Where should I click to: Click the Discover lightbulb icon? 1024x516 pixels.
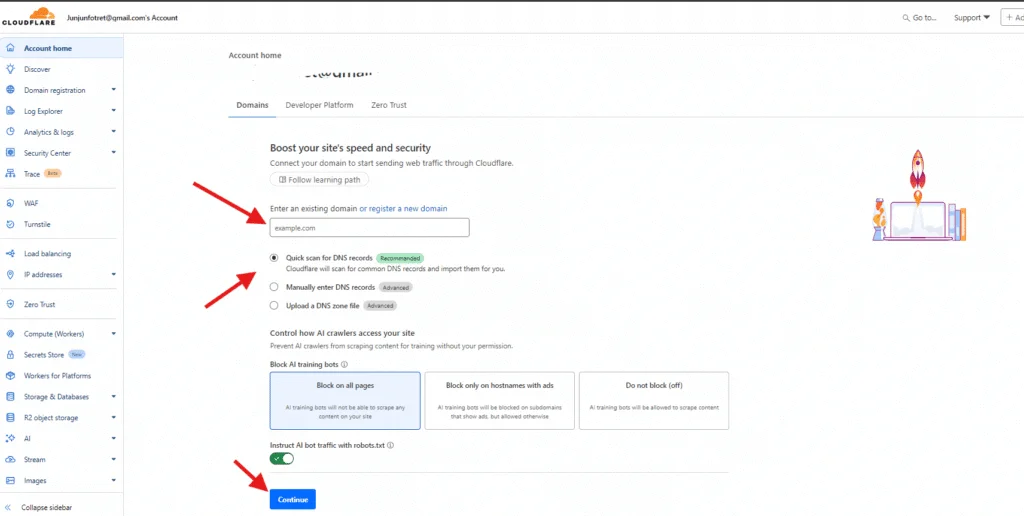(10, 69)
